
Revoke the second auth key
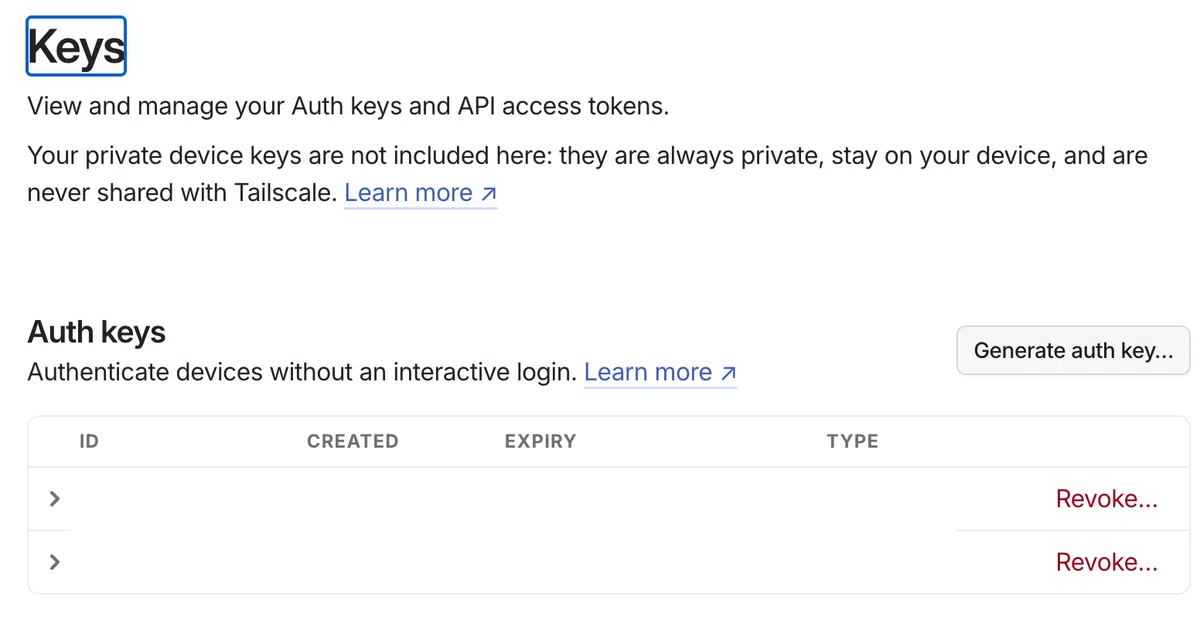[1107, 563]
